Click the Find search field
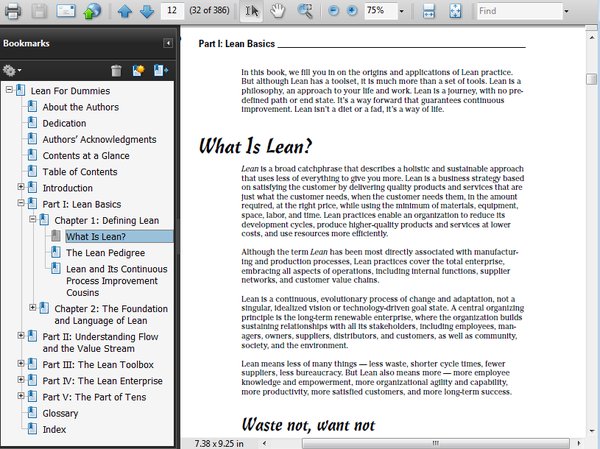The width and height of the screenshot is (600, 449). 520,11
